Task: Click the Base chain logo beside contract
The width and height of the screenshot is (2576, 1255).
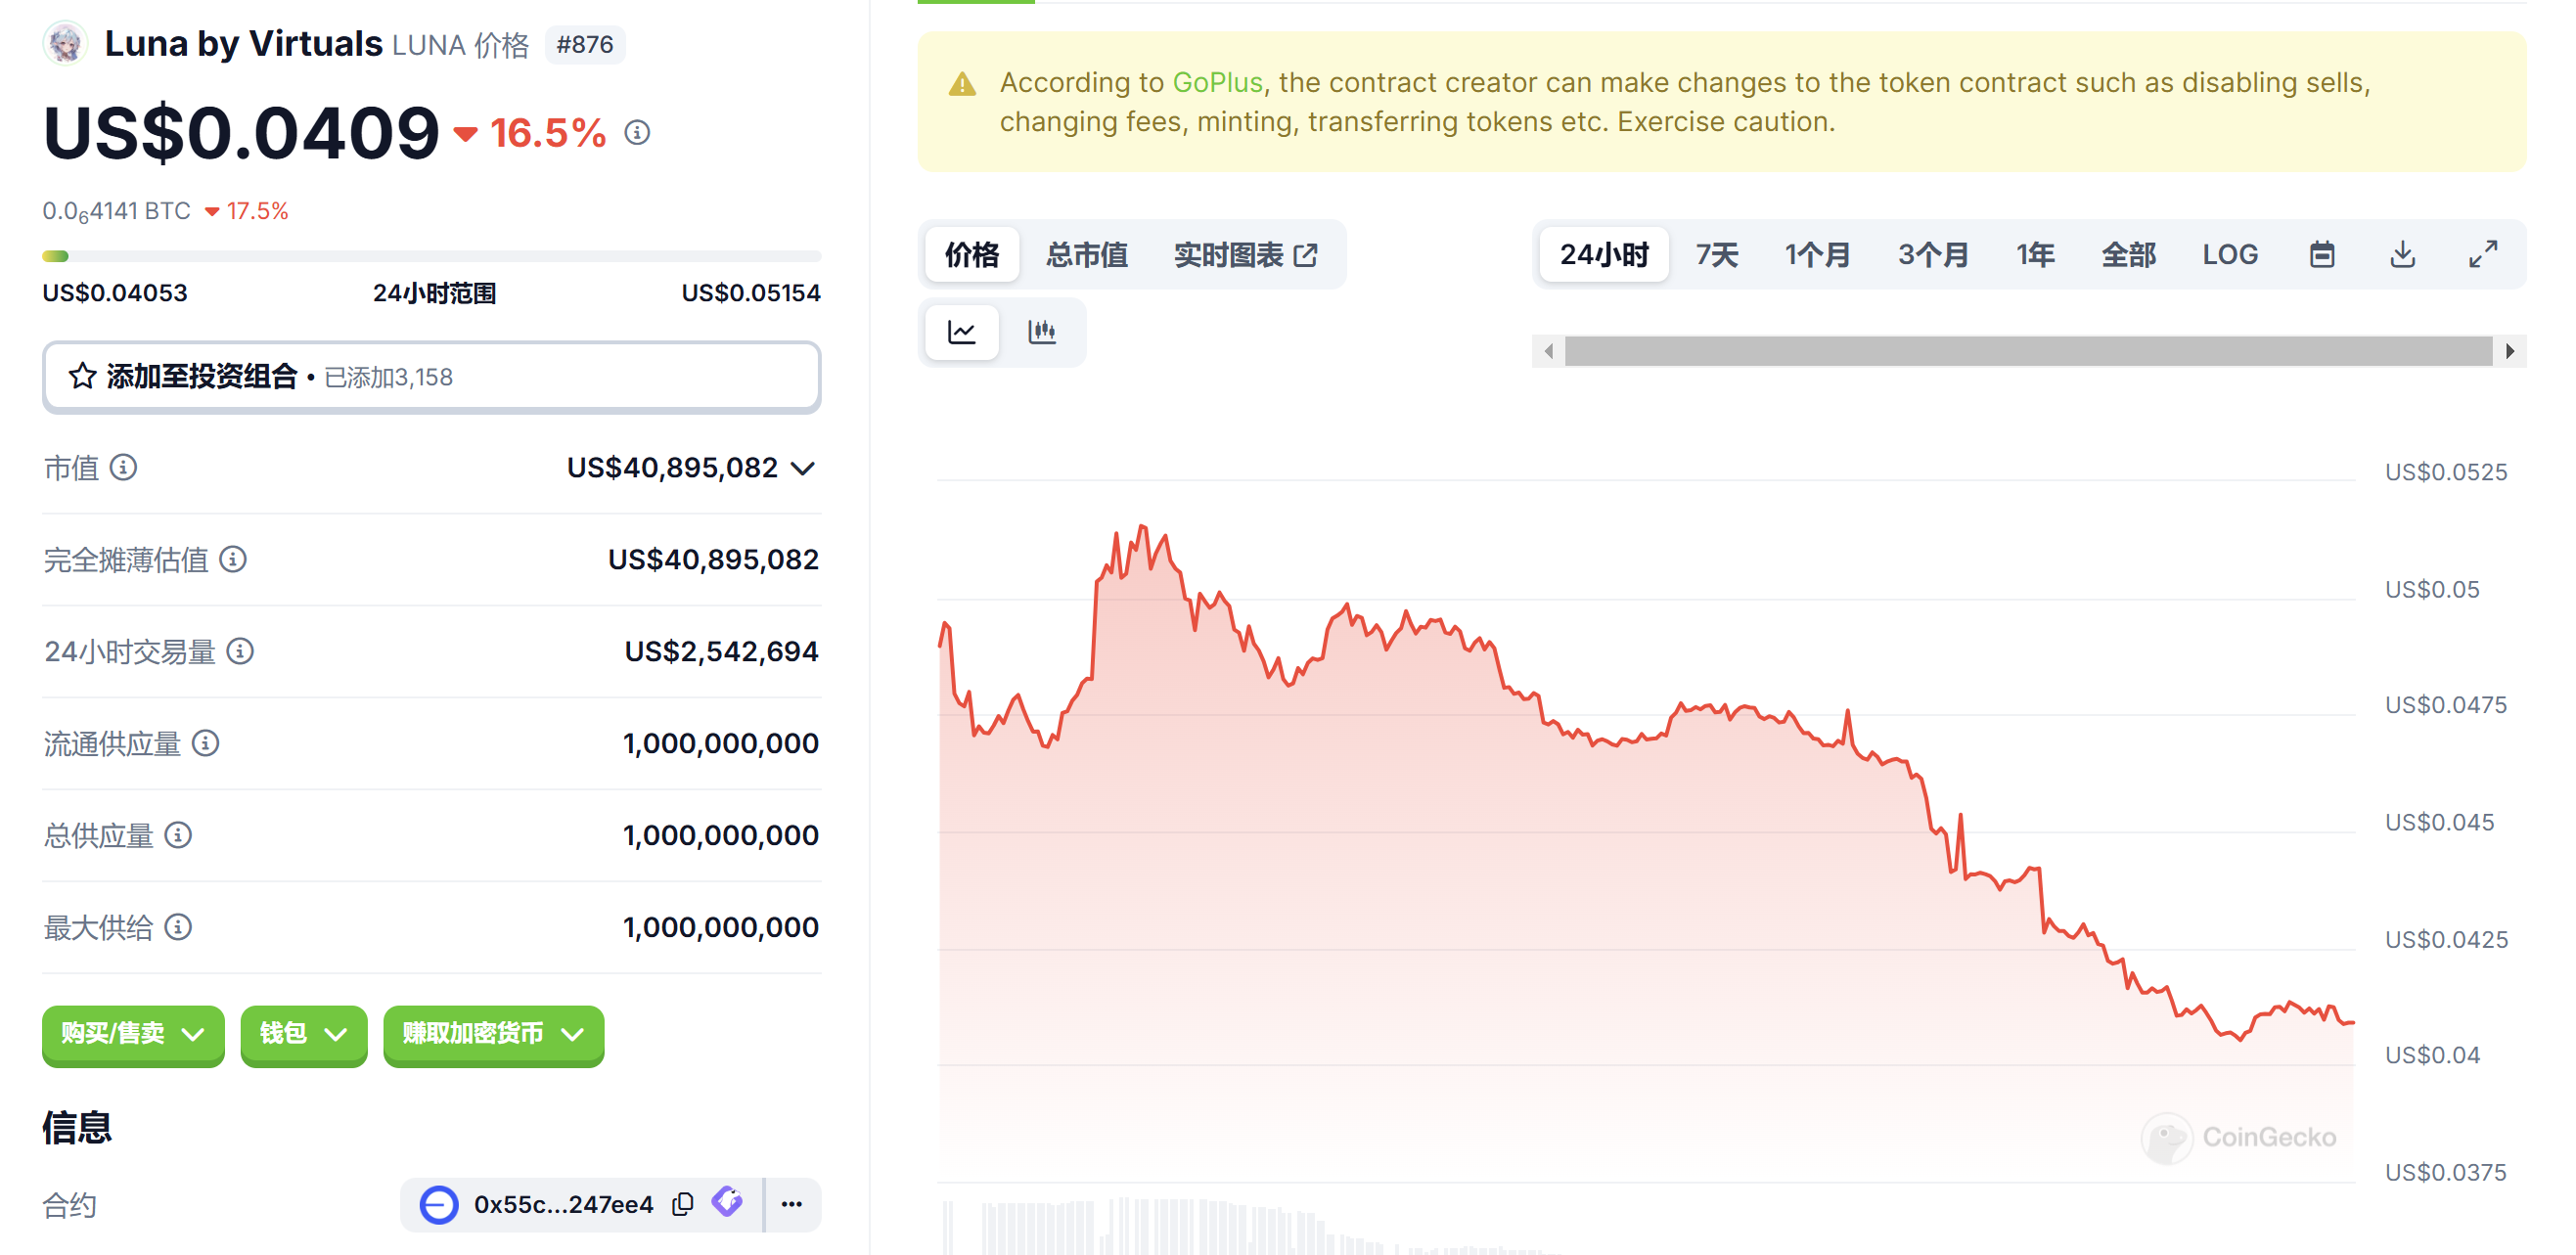Action: point(438,1204)
